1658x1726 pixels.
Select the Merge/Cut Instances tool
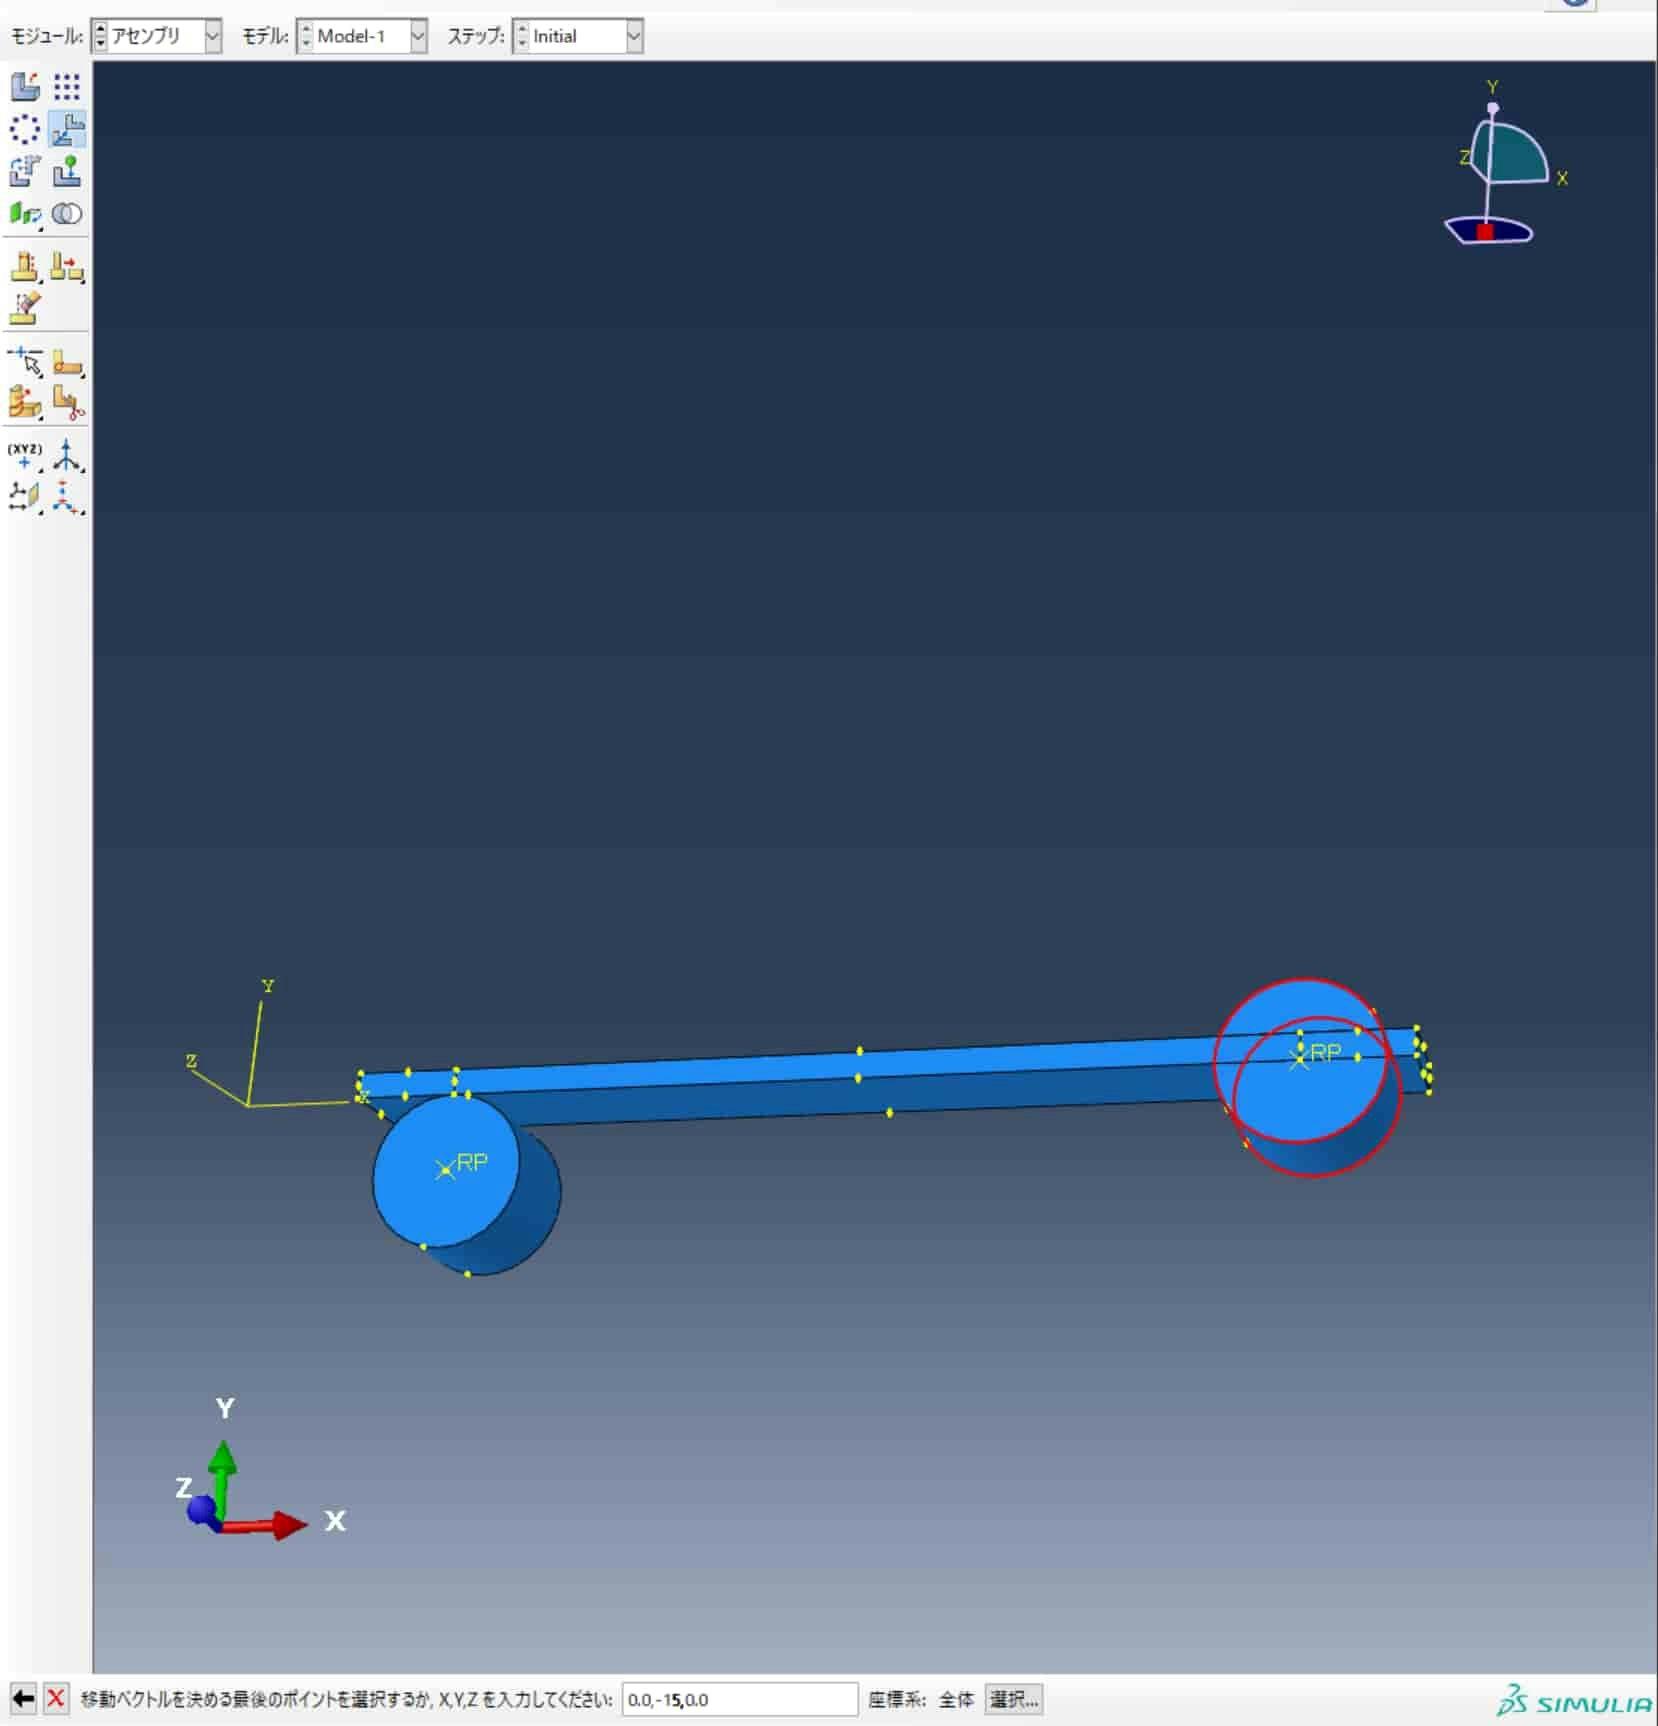pos(67,213)
